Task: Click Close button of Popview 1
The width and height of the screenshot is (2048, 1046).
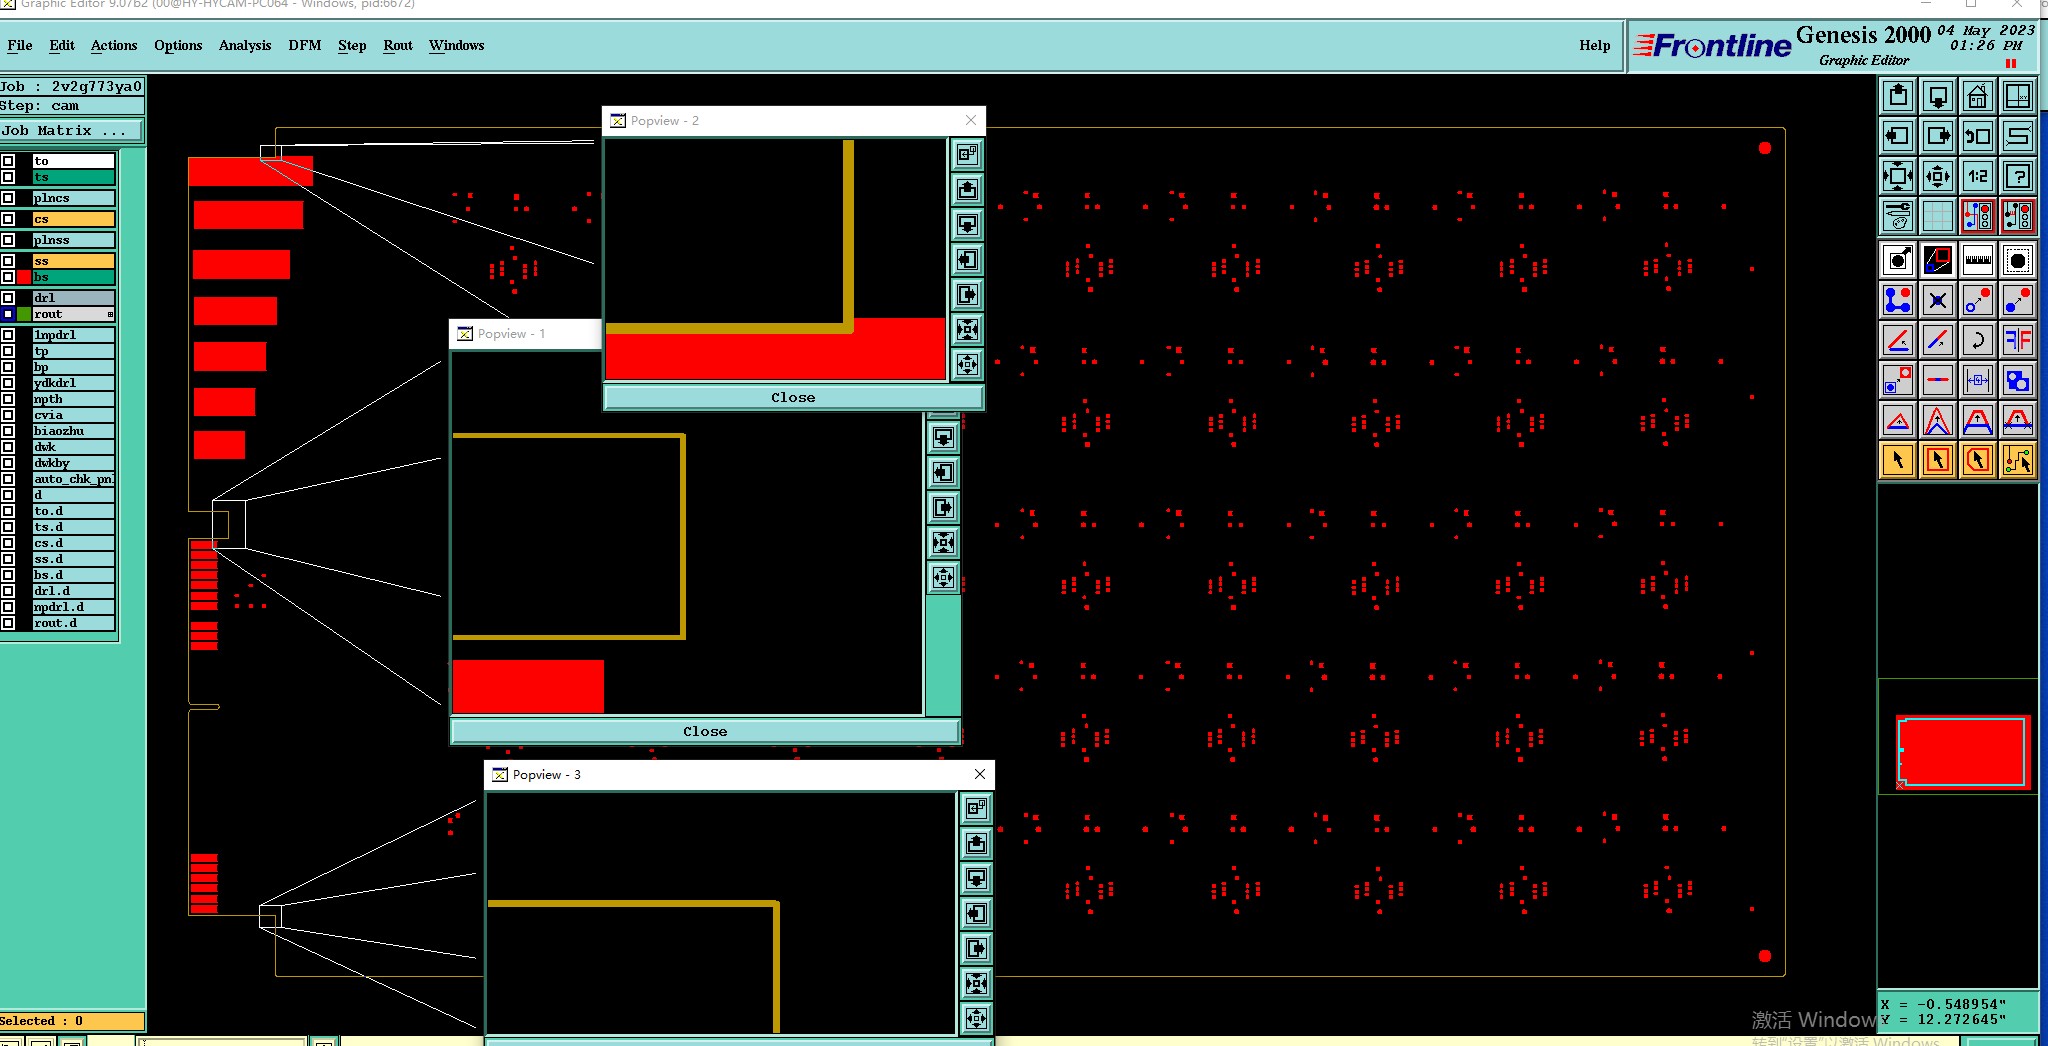Action: (705, 732)
